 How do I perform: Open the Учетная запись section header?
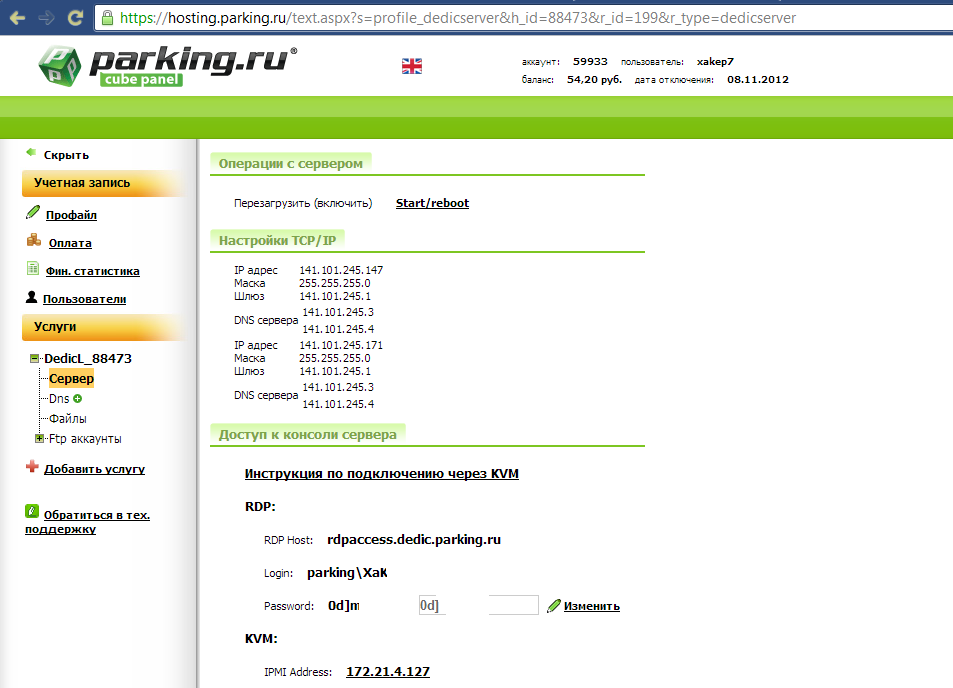coord(103,183)
